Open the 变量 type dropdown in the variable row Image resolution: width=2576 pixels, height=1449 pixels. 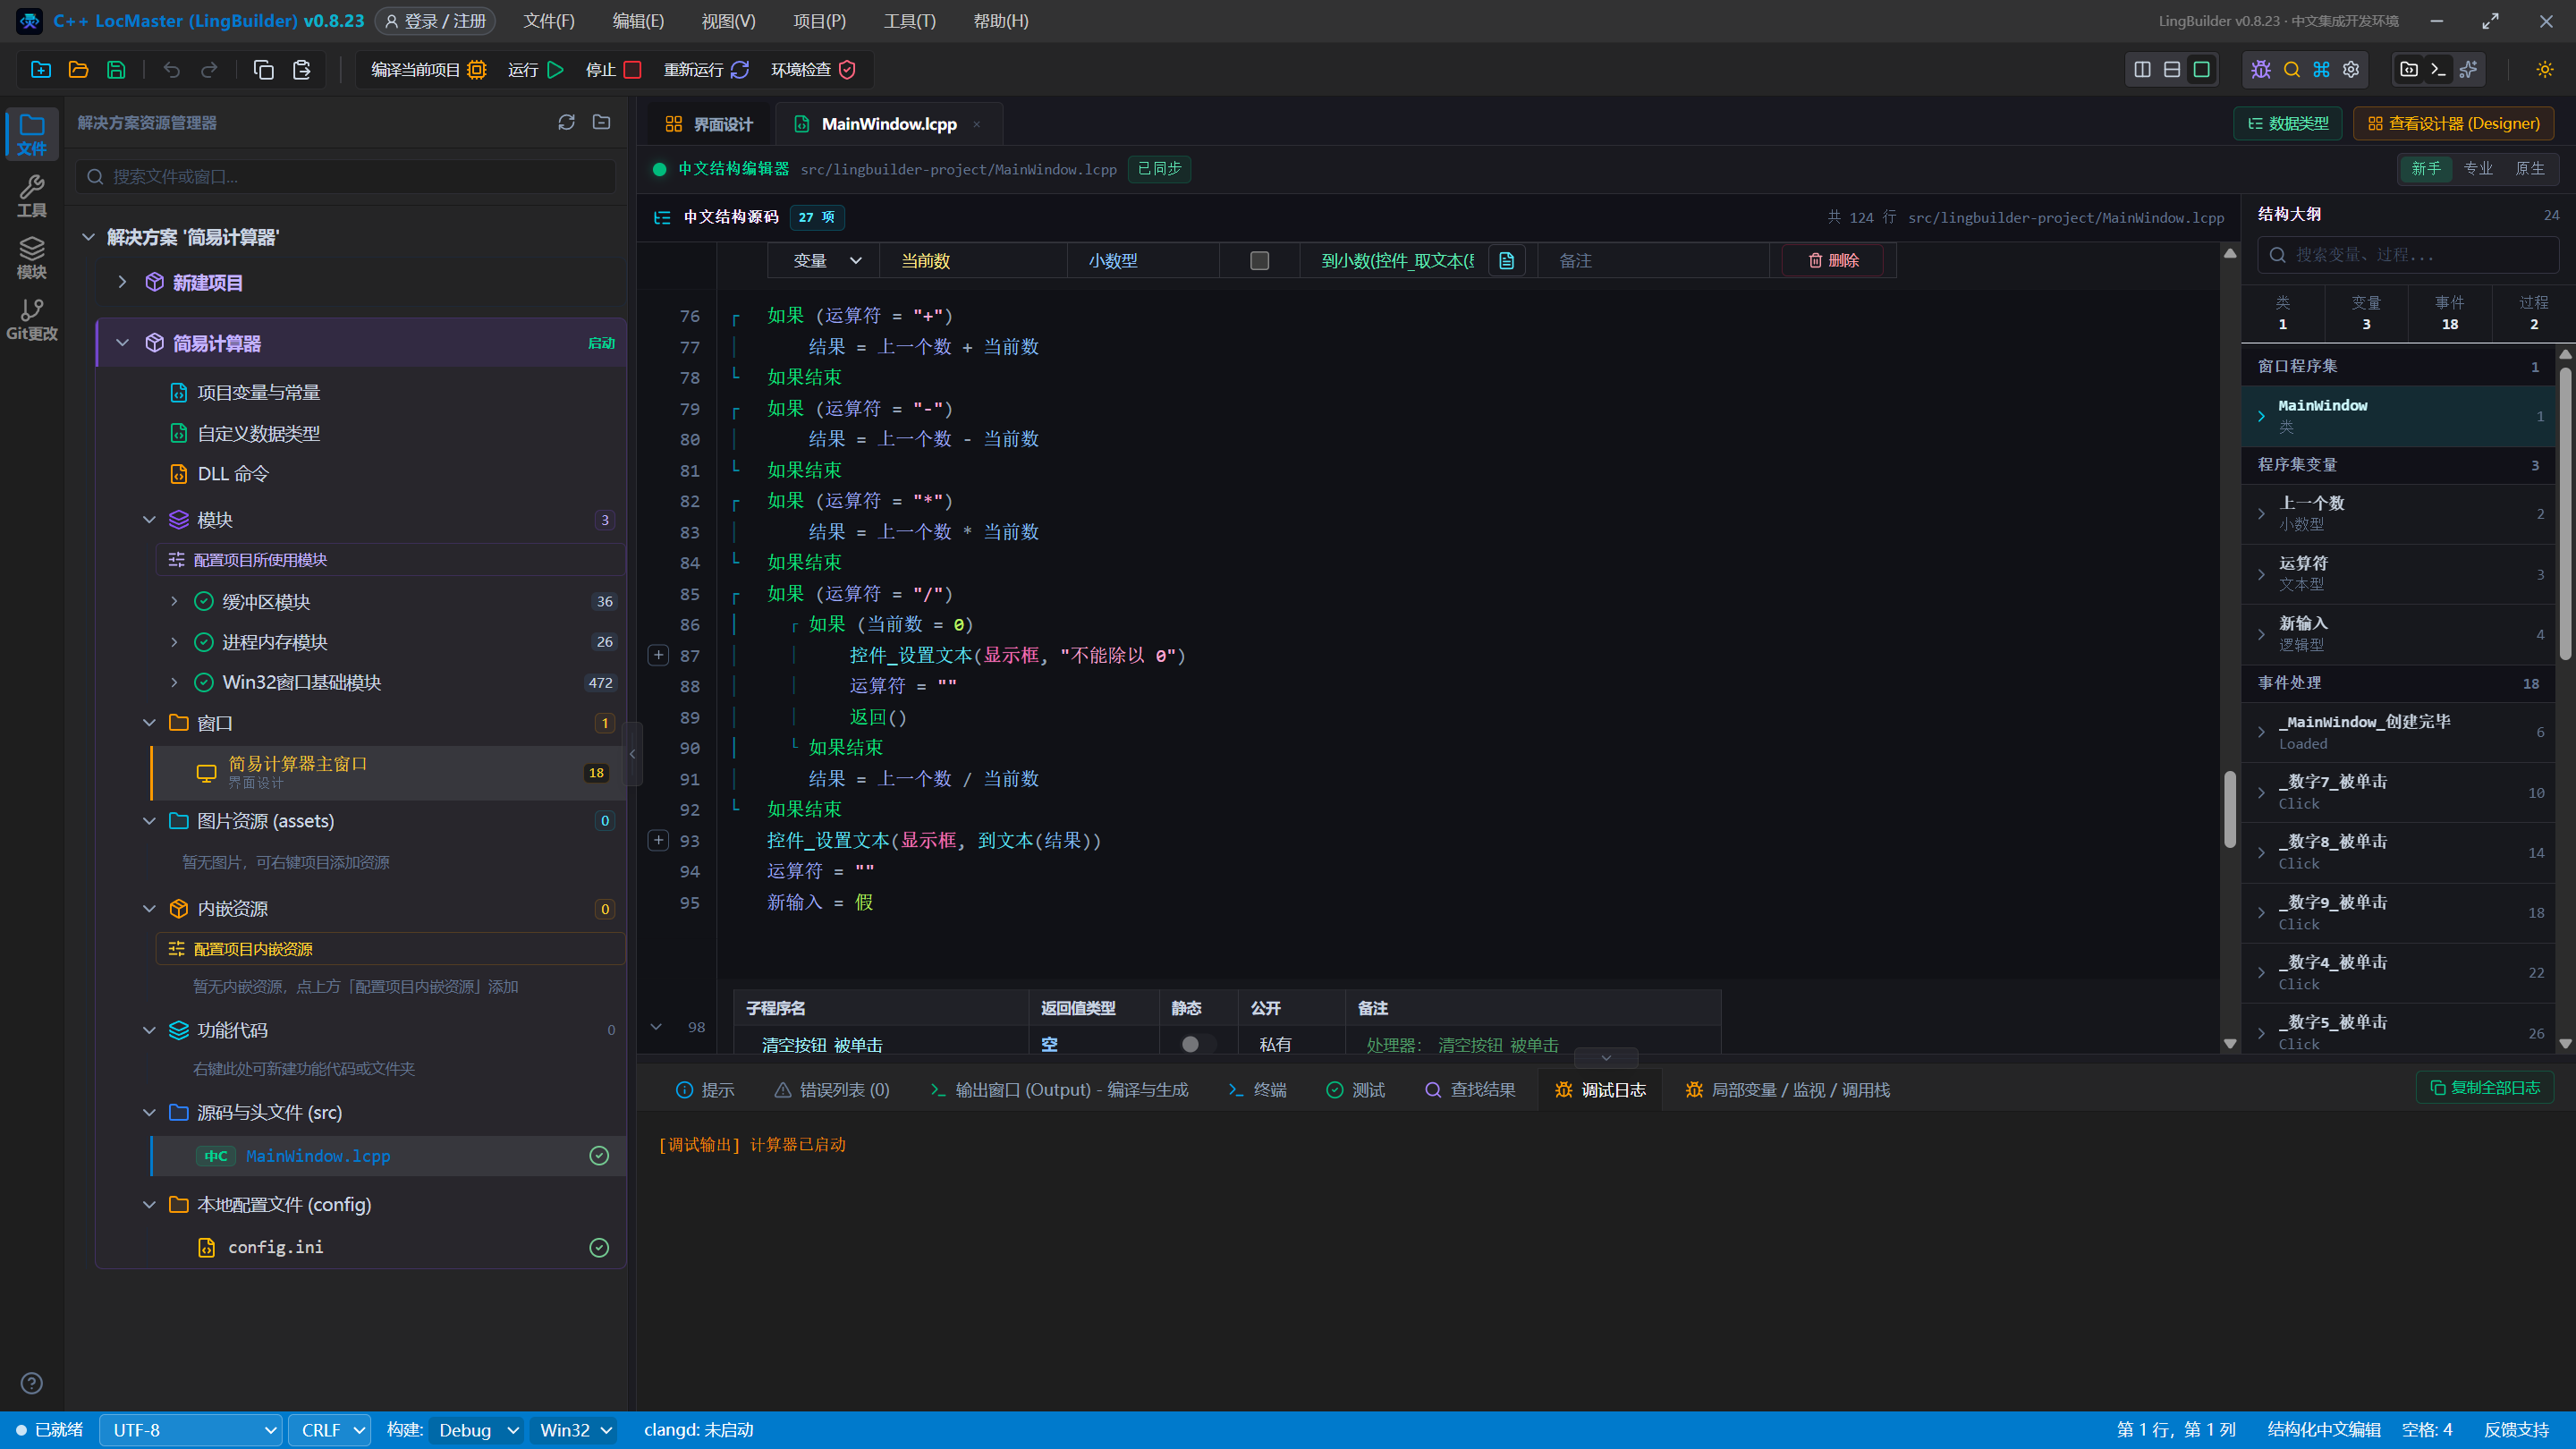tap(824, 261)
